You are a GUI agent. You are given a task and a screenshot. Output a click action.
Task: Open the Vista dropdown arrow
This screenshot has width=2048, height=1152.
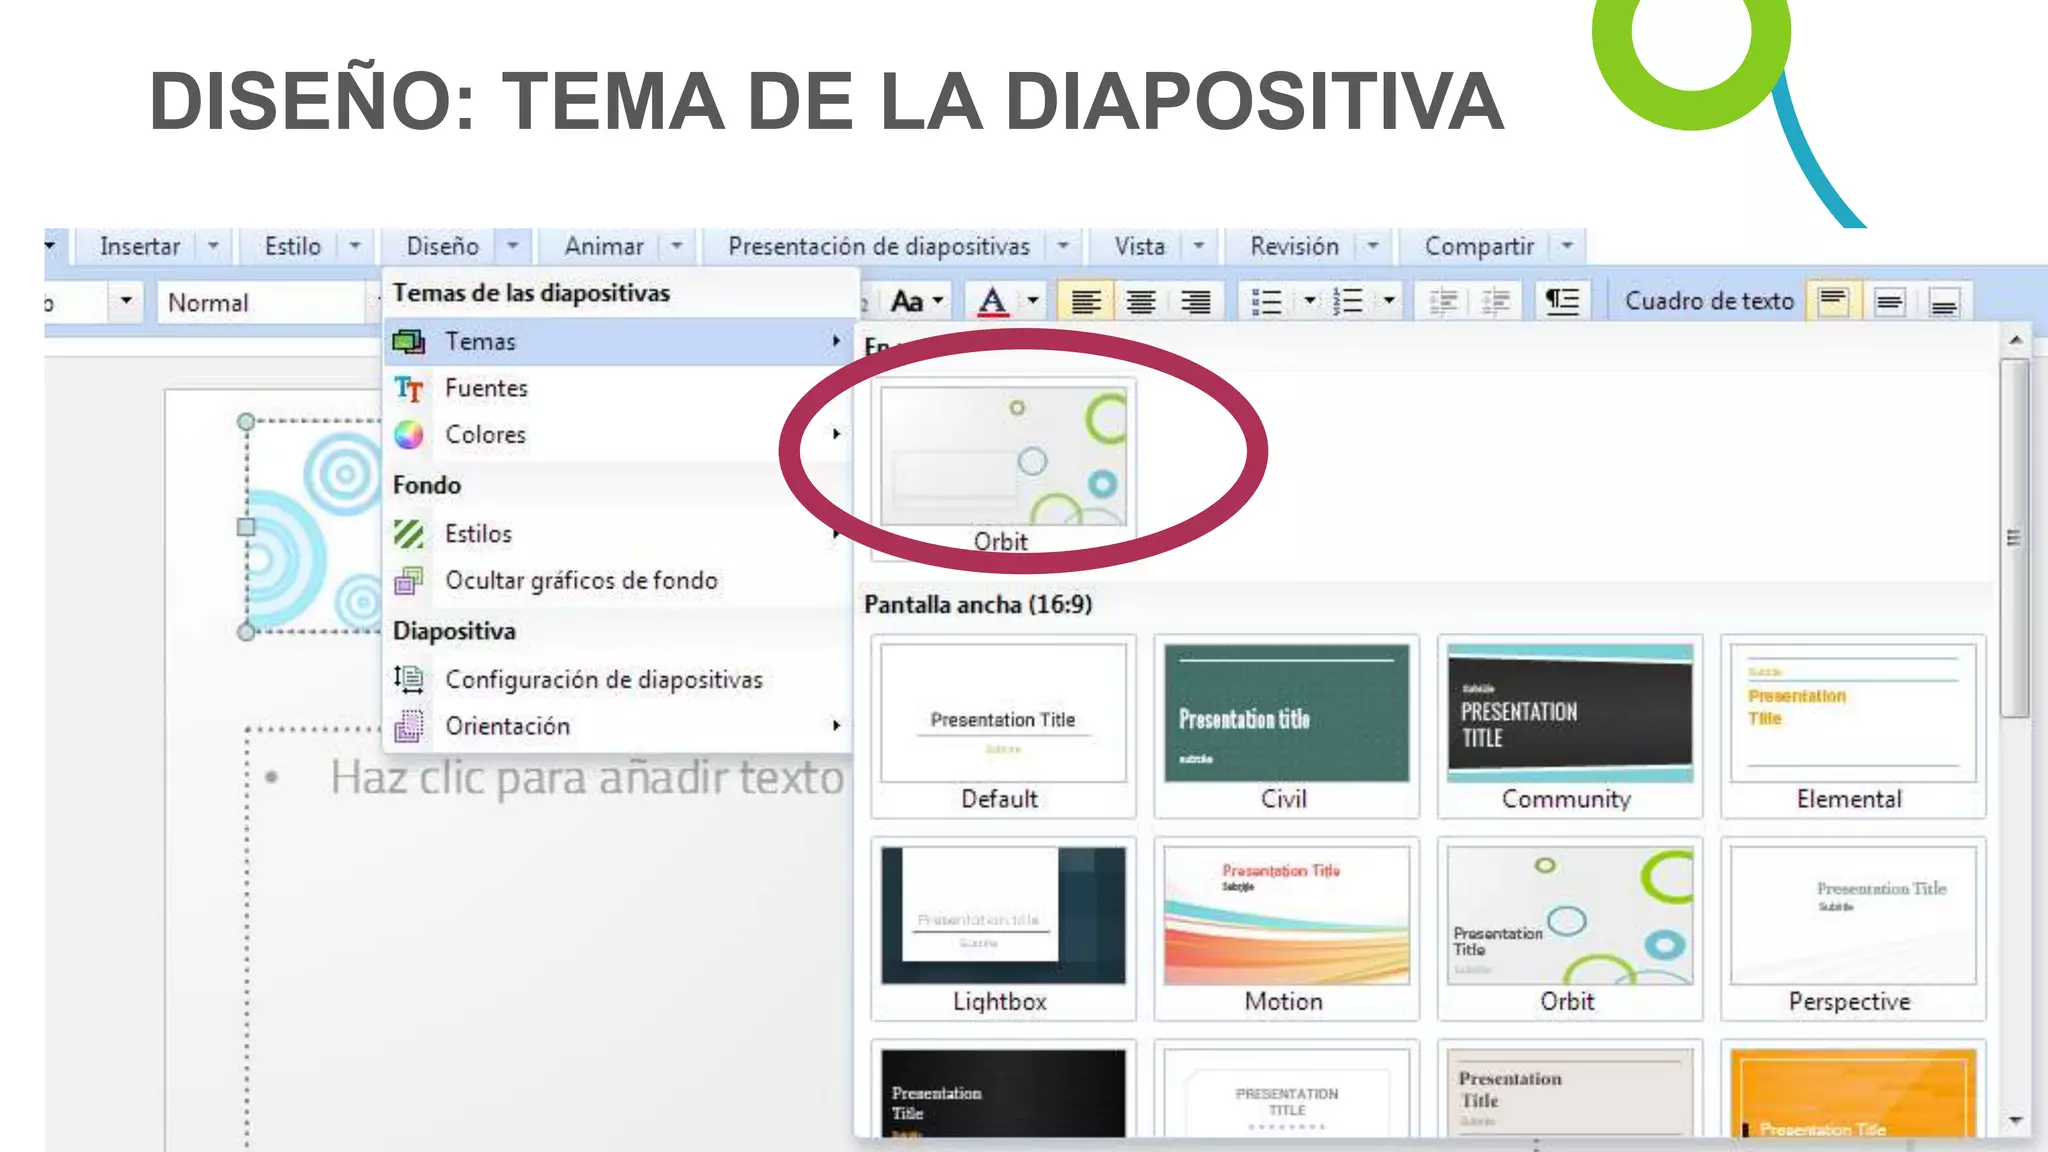click(x=1199, y=246)
